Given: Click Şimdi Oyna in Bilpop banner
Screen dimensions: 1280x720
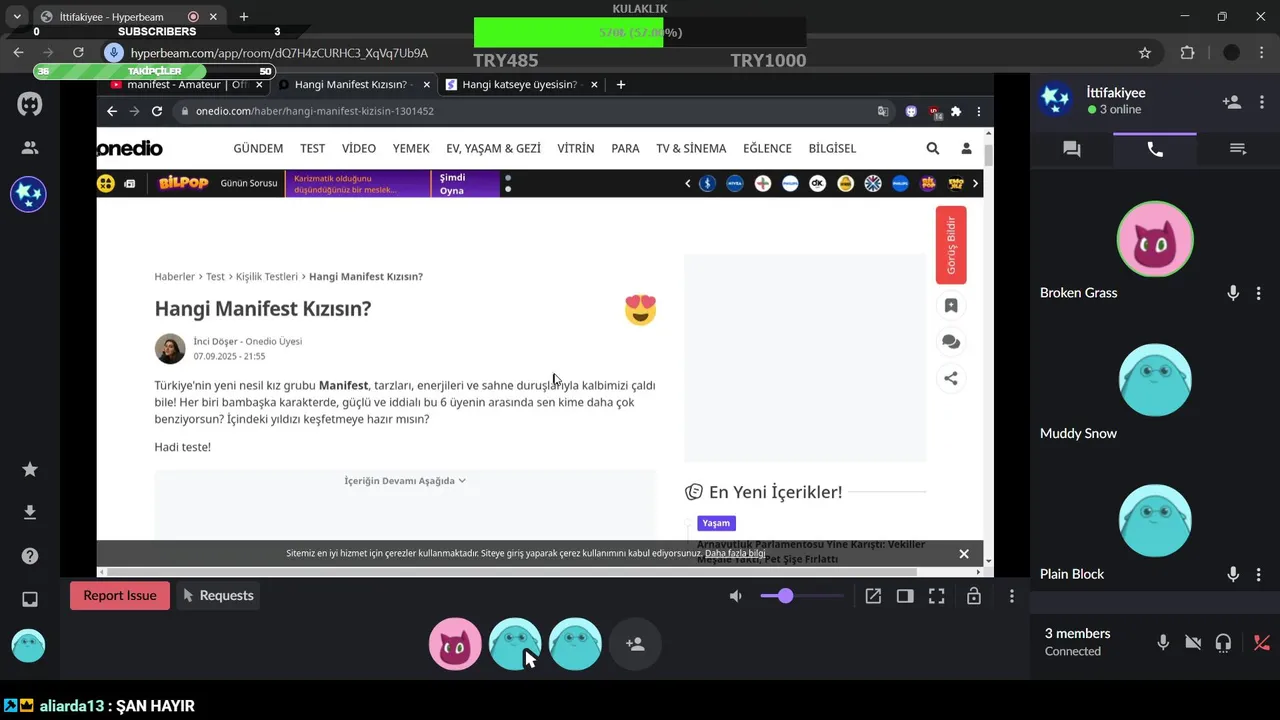Looking at the screenshot, I should [467, 184].
